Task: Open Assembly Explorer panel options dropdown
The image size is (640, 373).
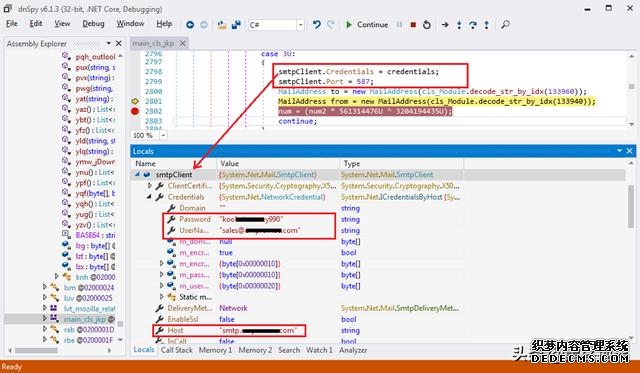Action: 109,43
